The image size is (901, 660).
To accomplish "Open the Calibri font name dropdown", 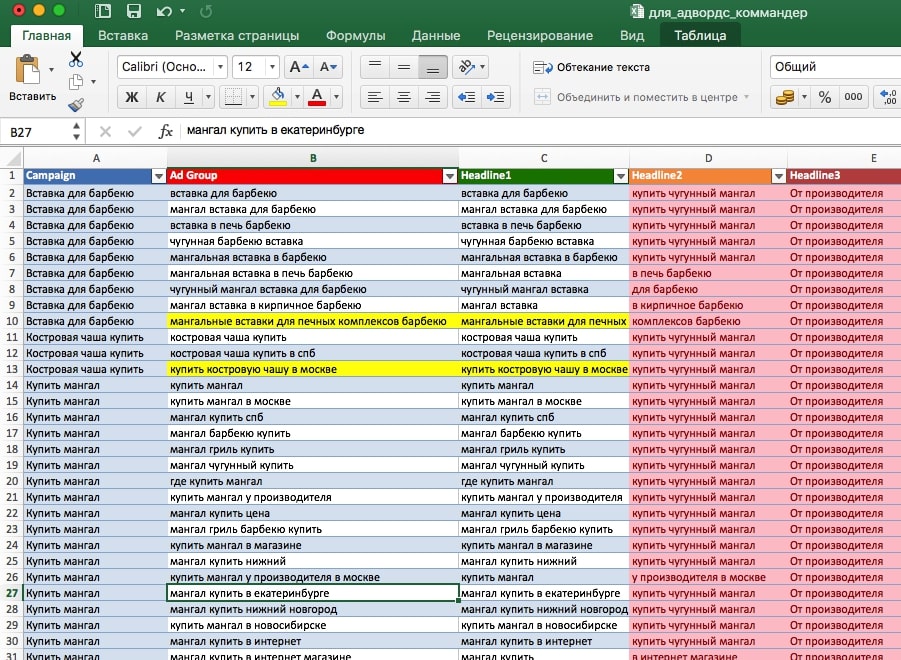I will pyautogui.click(x=220, y=67).
